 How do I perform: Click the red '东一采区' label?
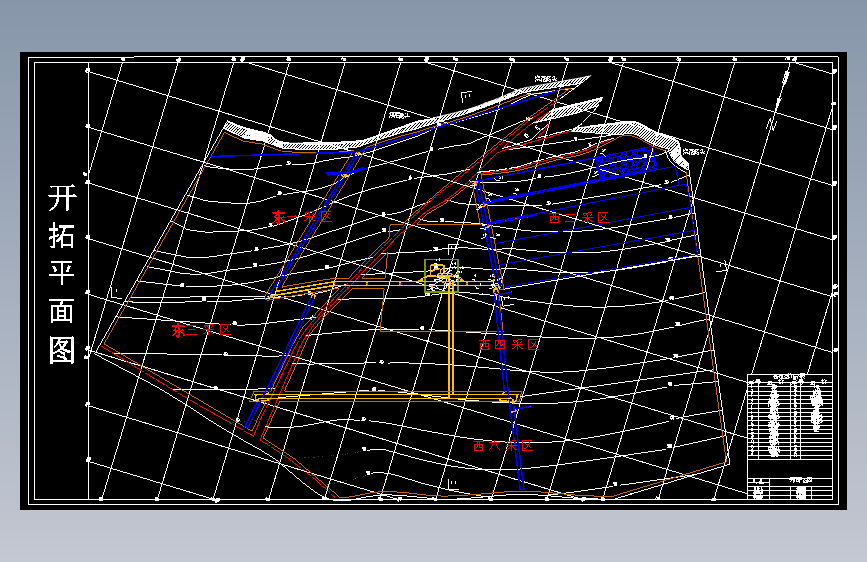pos(302,216)
